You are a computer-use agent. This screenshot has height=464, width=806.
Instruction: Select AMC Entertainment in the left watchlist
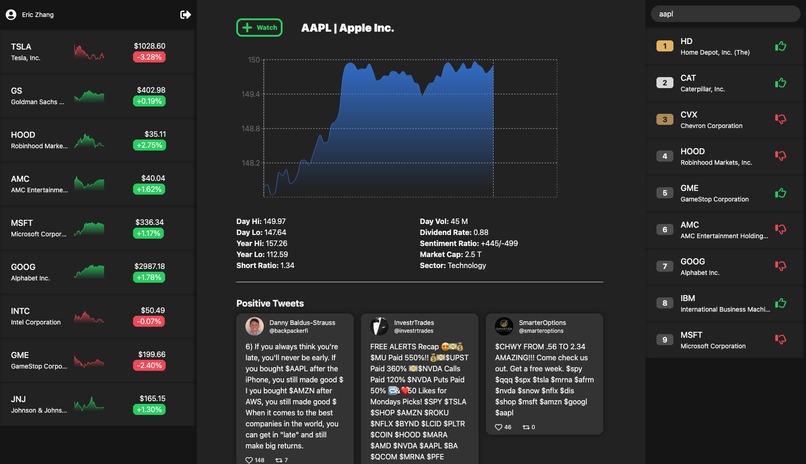pos(39,190)
